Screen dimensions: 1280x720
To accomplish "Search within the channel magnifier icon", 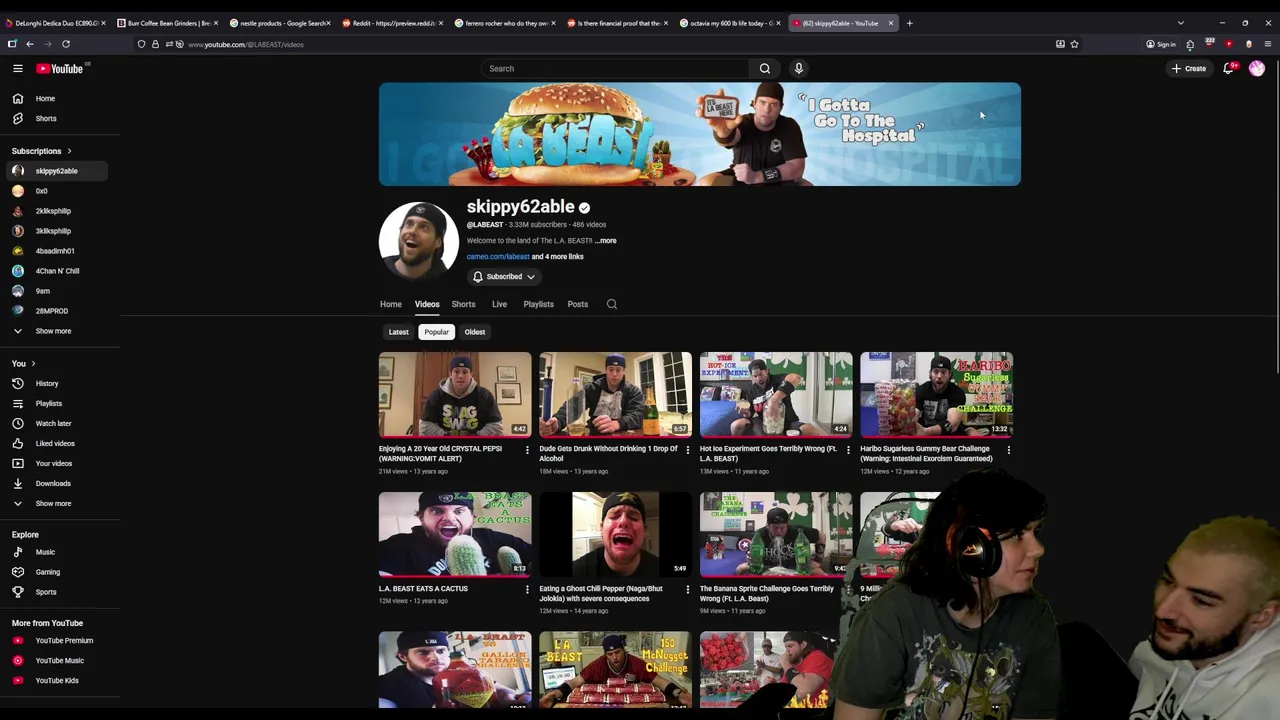I will coord(612,304).
